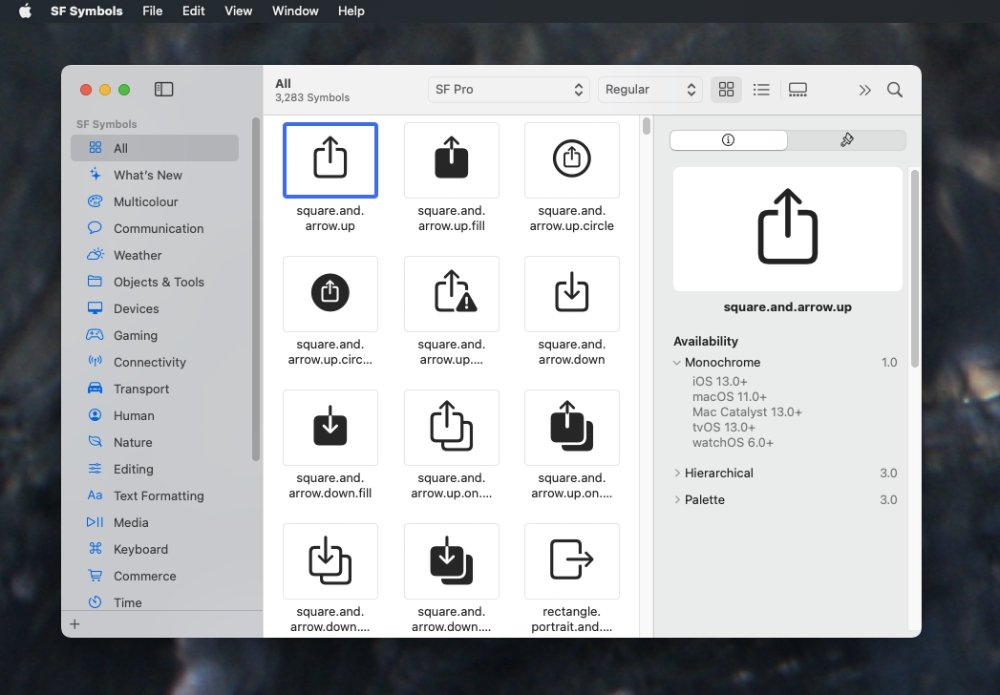Click the sidebar scrollbar
The width and height of the screenshot is (1000, 695).
click(x=256, y=289)
